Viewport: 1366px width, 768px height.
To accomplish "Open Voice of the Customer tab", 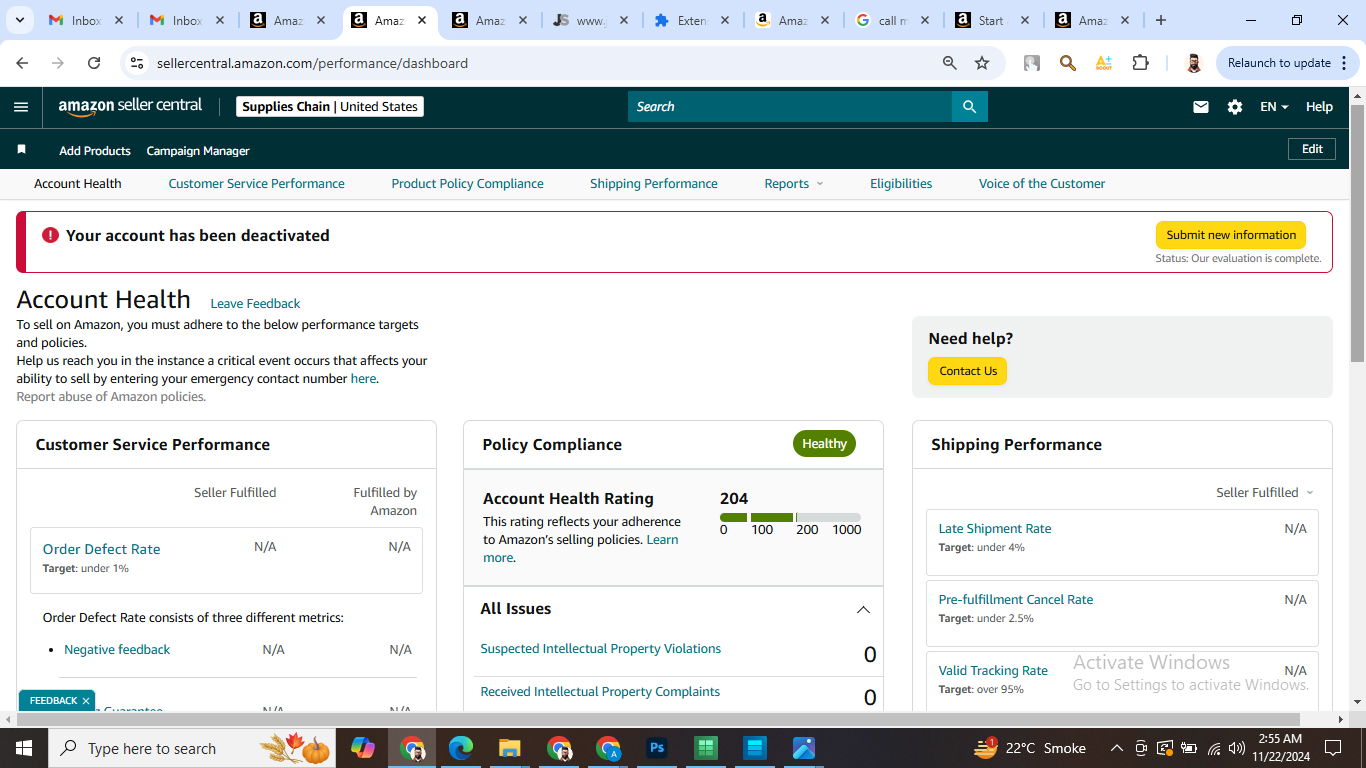I will click(x=1042, y=184).
